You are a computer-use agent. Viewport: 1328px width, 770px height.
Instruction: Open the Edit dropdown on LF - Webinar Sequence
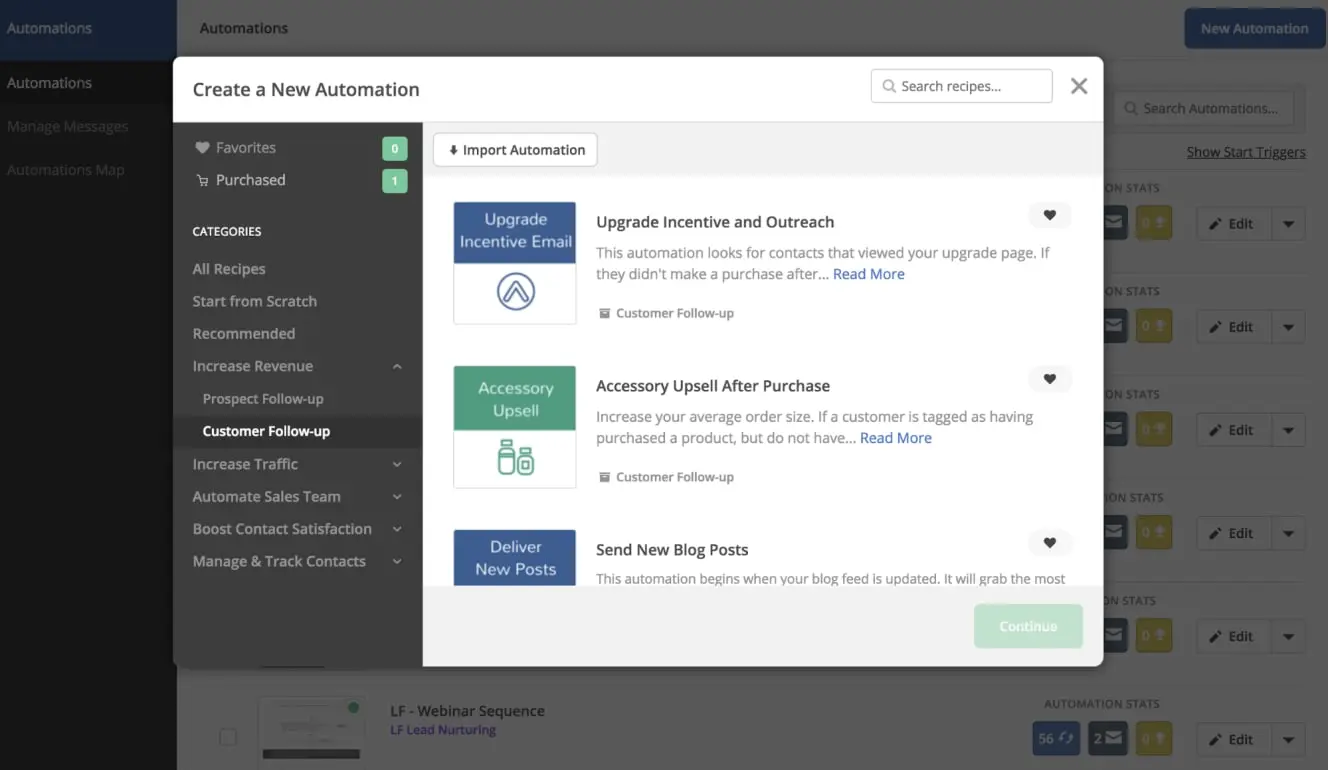[1288, 739]
